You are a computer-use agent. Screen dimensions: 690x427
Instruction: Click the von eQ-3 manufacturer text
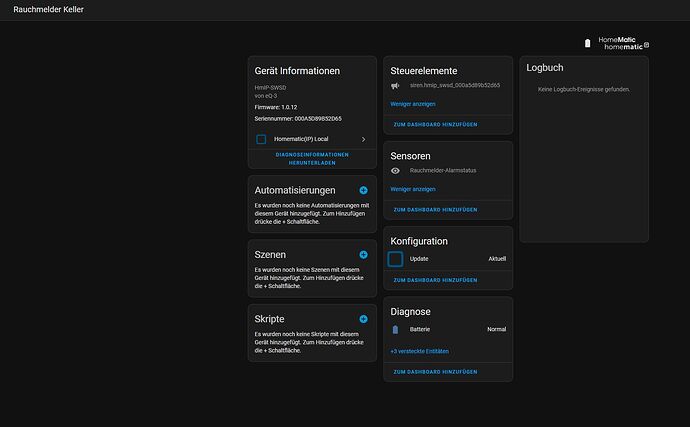(x=266, y=96)
